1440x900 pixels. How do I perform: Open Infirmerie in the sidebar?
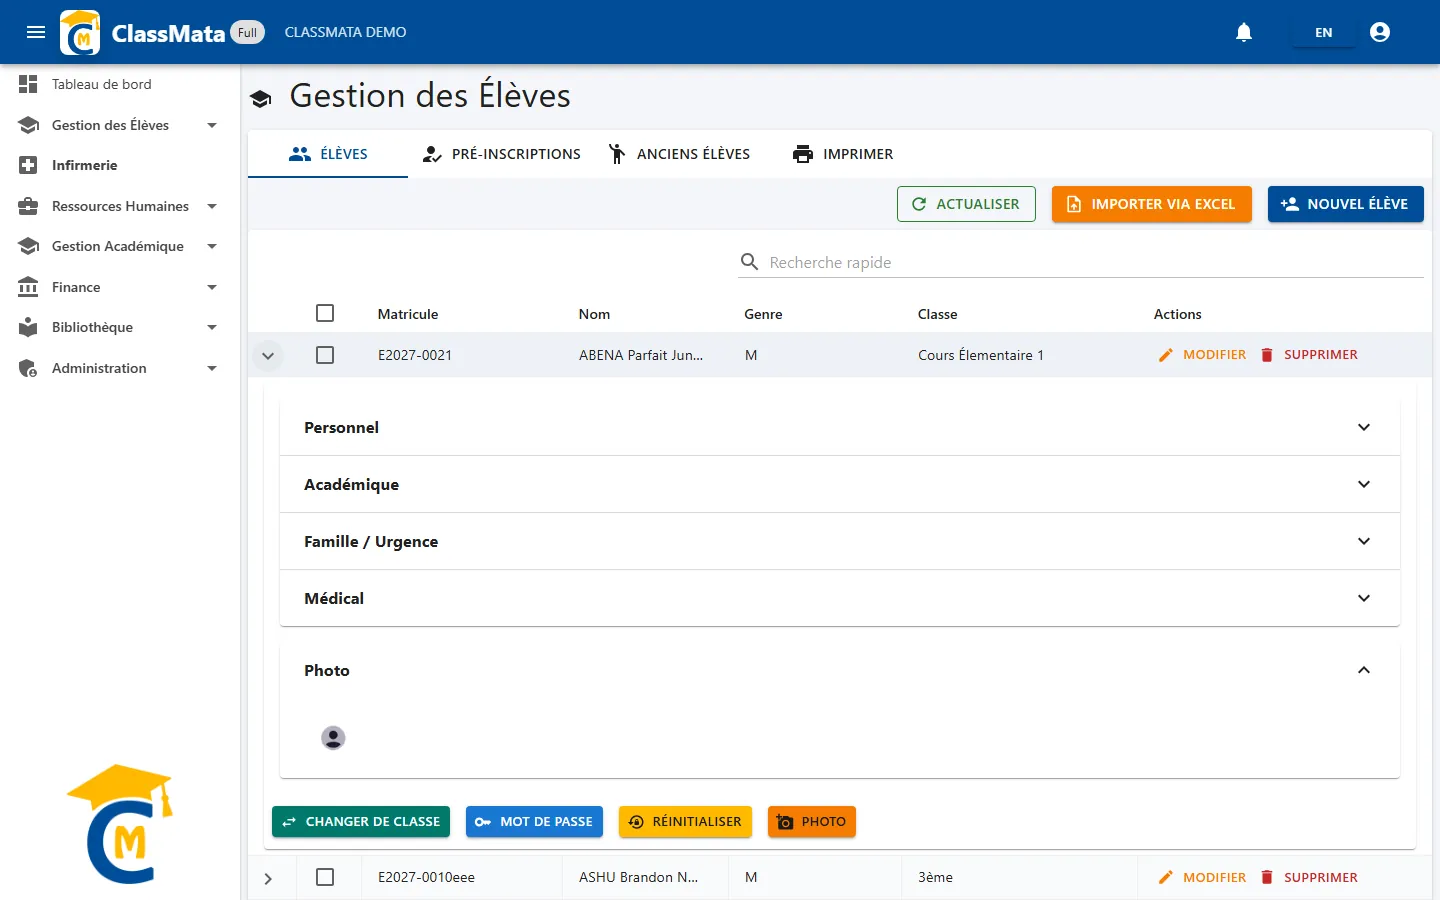pos(120,165)
